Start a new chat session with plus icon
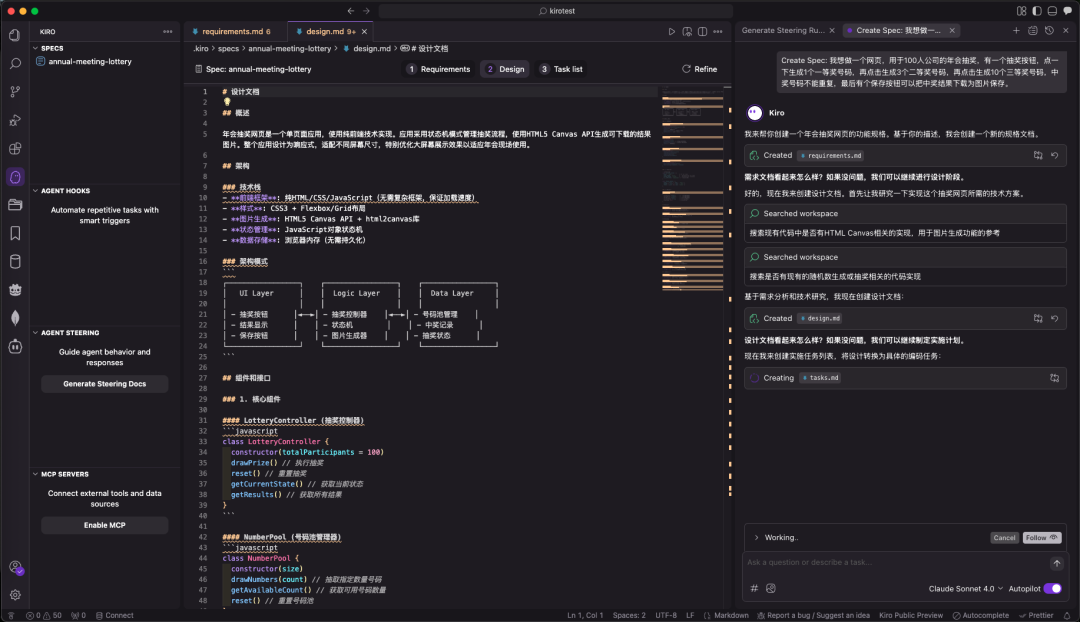Image resolution: width=1080 pixels, height=622 pixels. point(1016,30)
